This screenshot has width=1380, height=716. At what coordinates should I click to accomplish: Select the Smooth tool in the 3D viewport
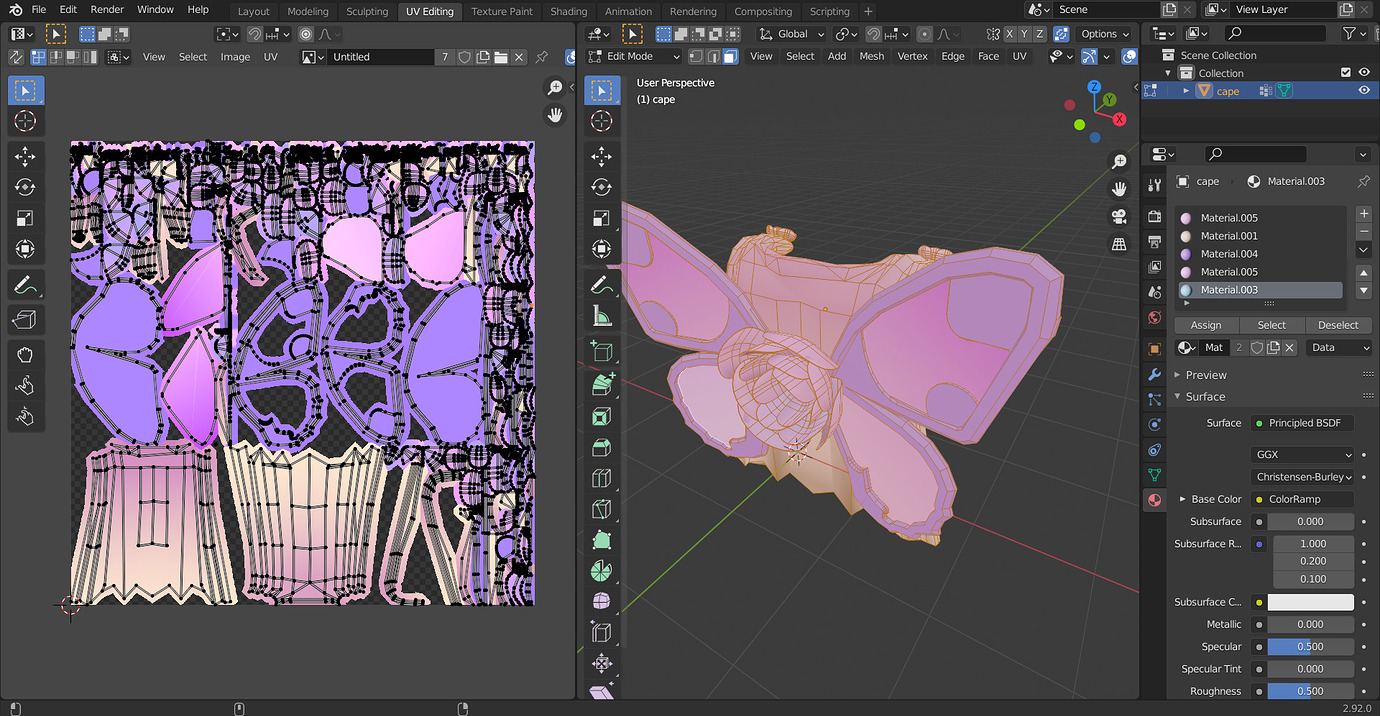601,602
